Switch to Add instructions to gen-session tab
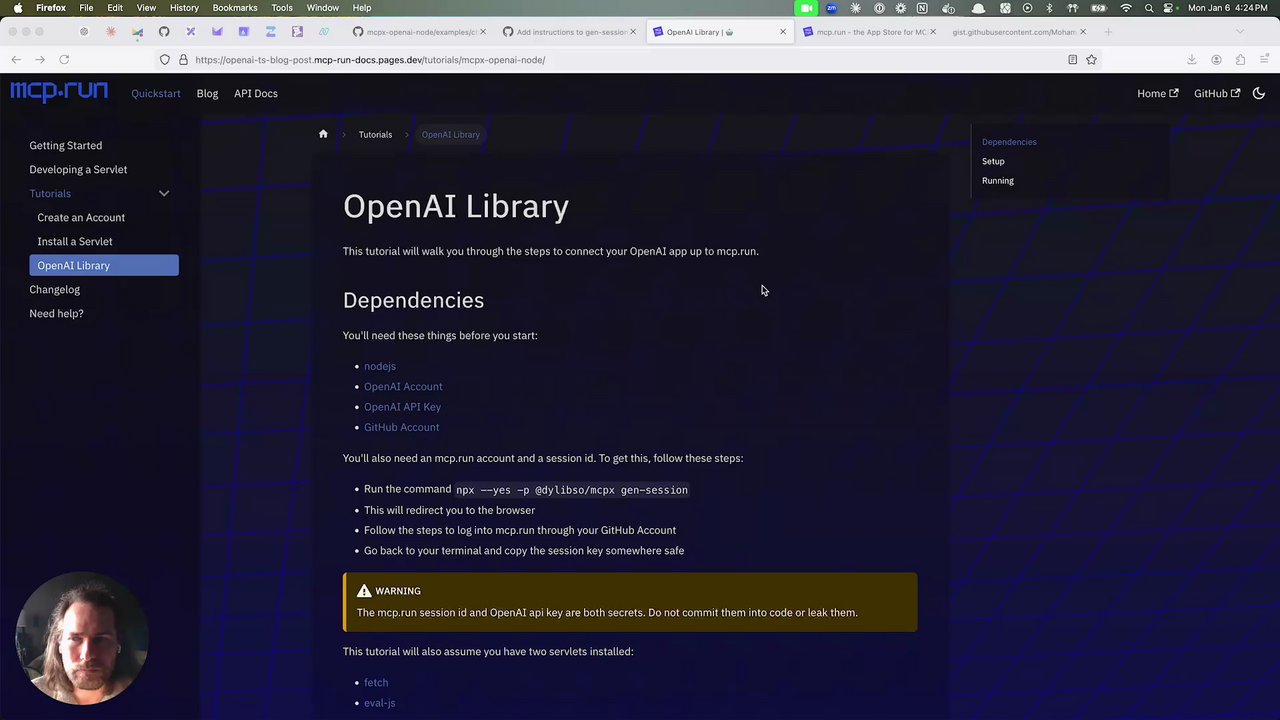The width and height of the screenshot is (1280, 720). click(570, 32)
